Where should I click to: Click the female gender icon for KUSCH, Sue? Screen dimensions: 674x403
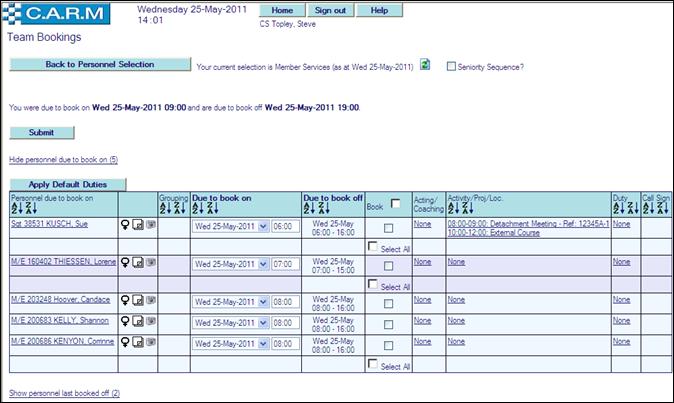click(x=125, y=226)
